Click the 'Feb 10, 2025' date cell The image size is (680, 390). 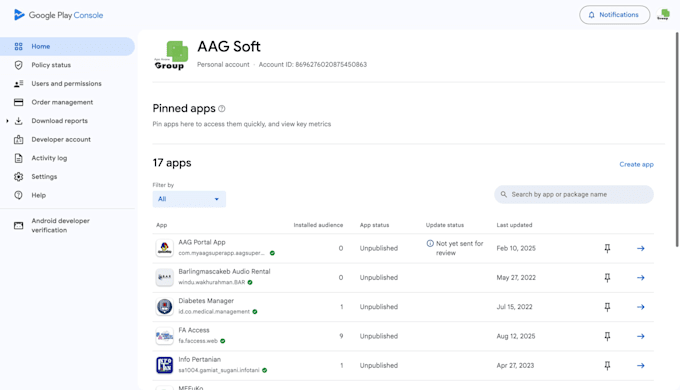(x=516, y=249)
